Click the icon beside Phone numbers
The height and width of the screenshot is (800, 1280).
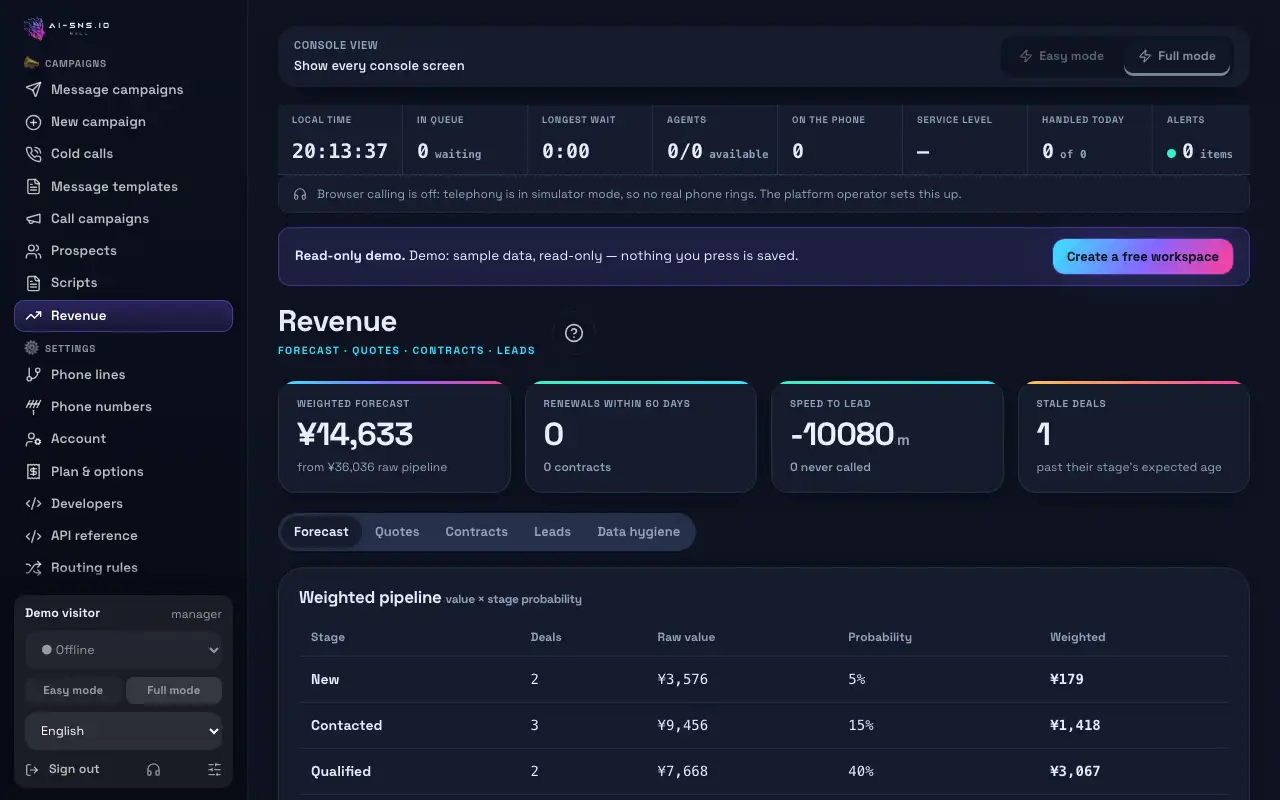click(34, 407)
